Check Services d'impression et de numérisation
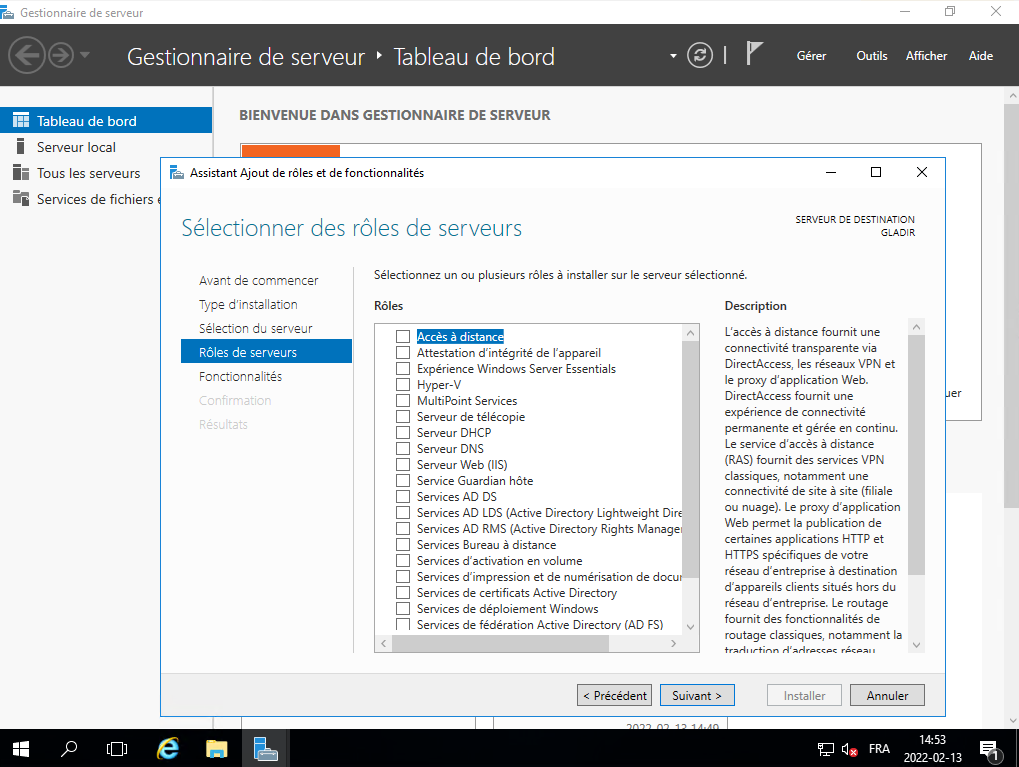The width and height of the screenshot is (1019, 767). tap(403, 577)
